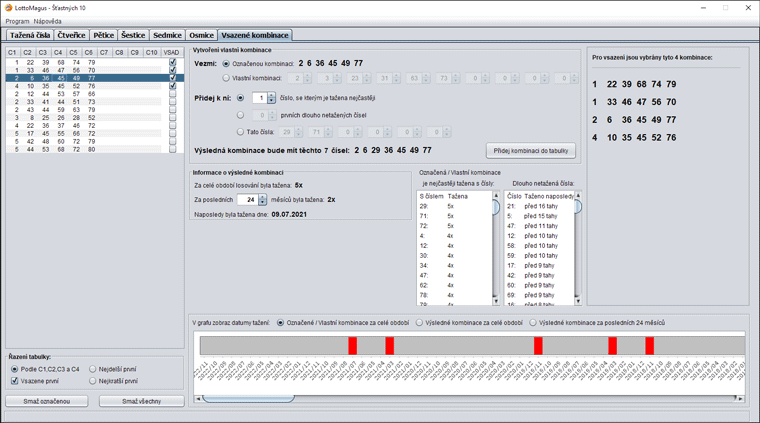Click the red draw marker near 2021/07
This screenshot has height=423, width=760.
[352, 346]
